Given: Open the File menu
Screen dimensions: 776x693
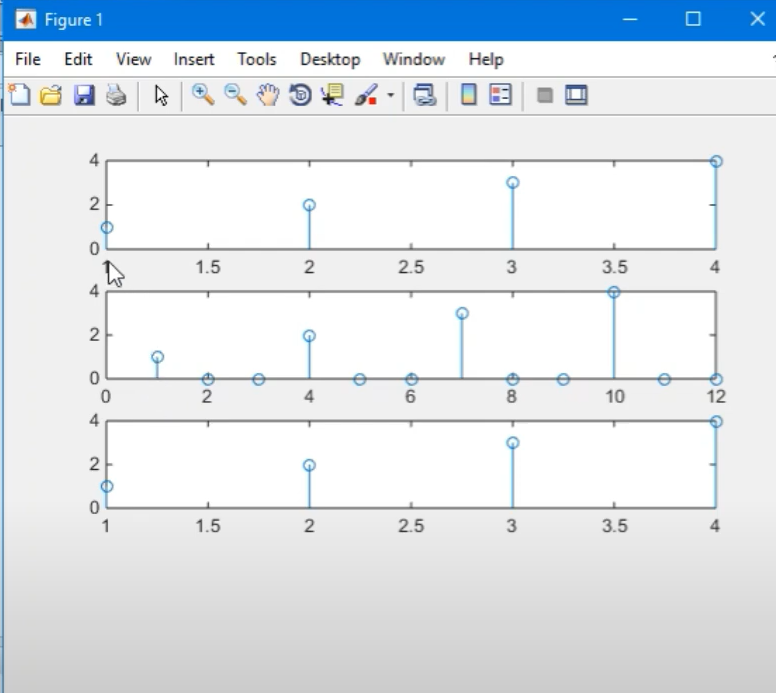Looking at the screenshot, I should click(x=28, y=59).
